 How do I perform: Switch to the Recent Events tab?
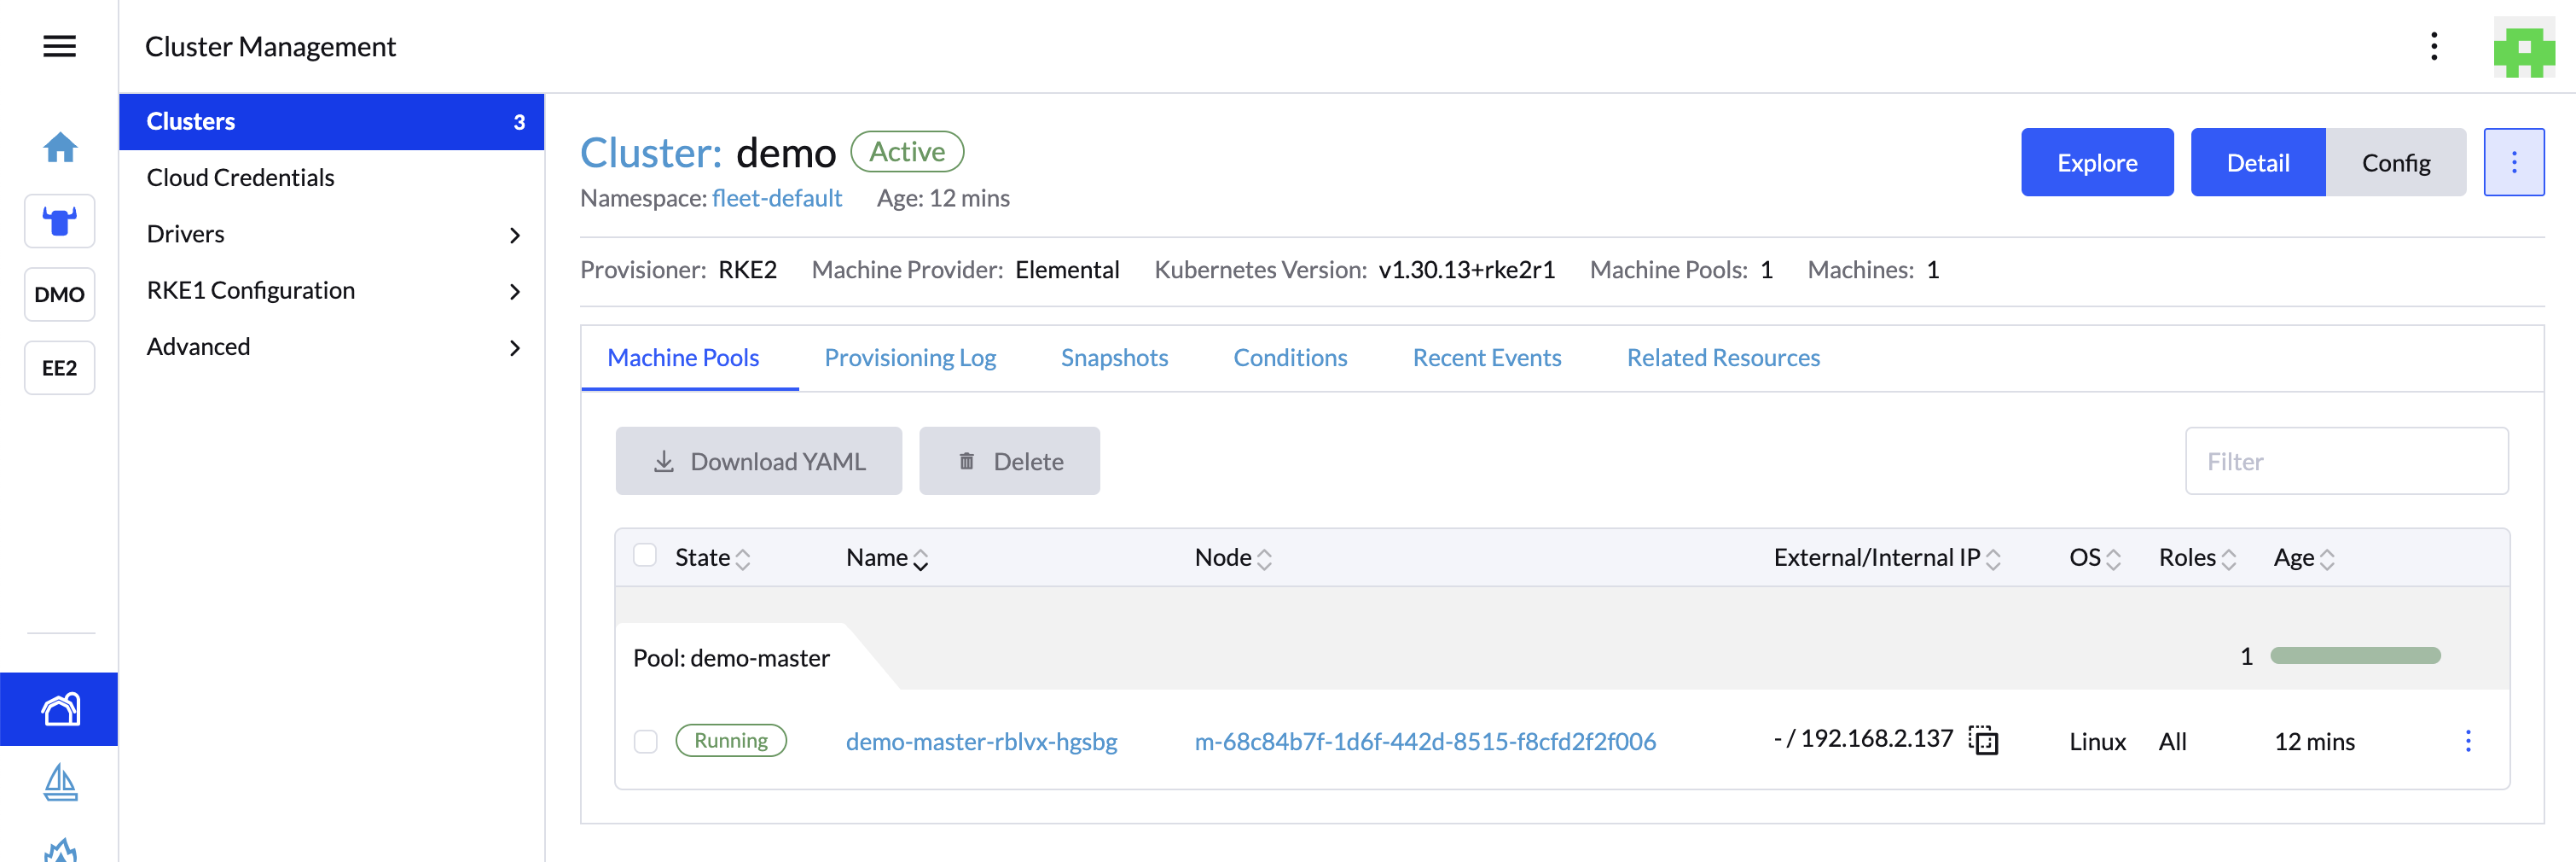click(x=1486, y=358)
